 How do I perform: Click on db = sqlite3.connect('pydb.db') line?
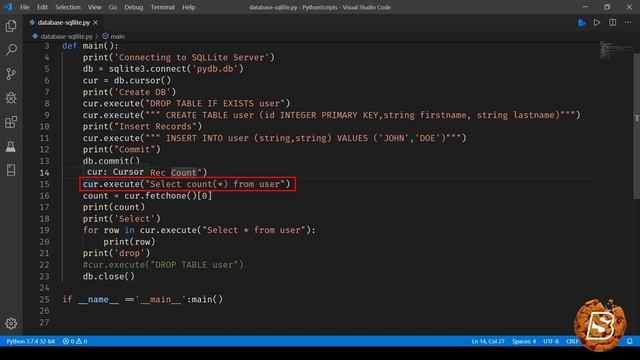(163, 69)
